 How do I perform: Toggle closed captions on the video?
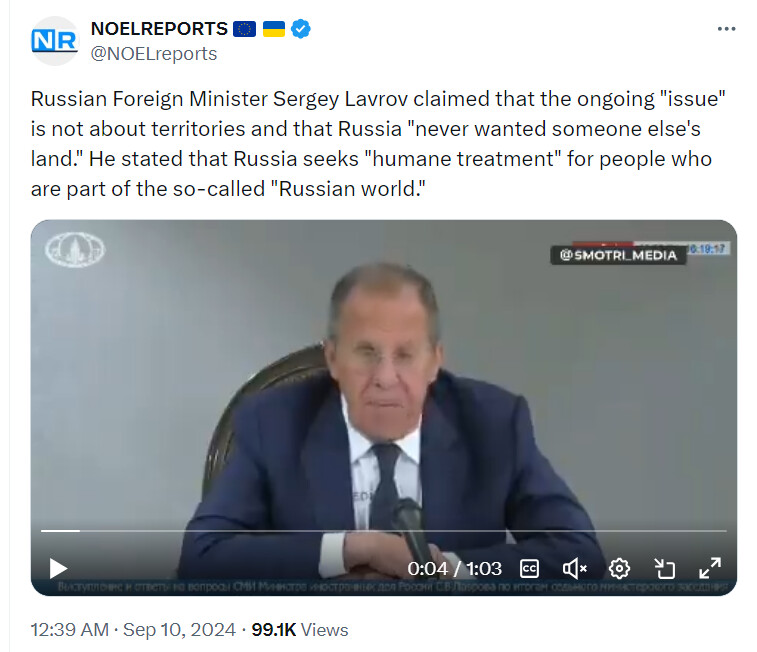(529, 569)
